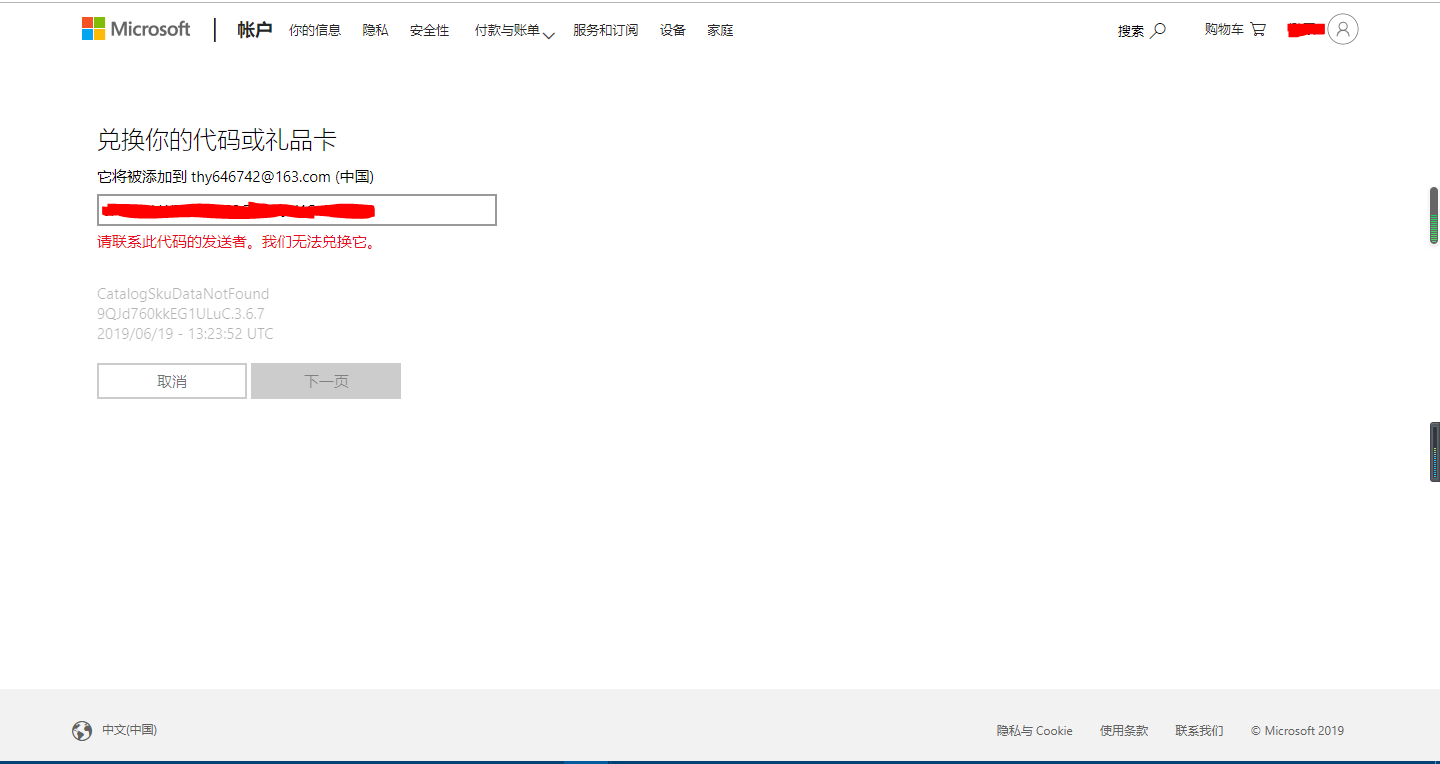Go to the 隐私 tab
The image size is (1440, 764).
point(376,30)
